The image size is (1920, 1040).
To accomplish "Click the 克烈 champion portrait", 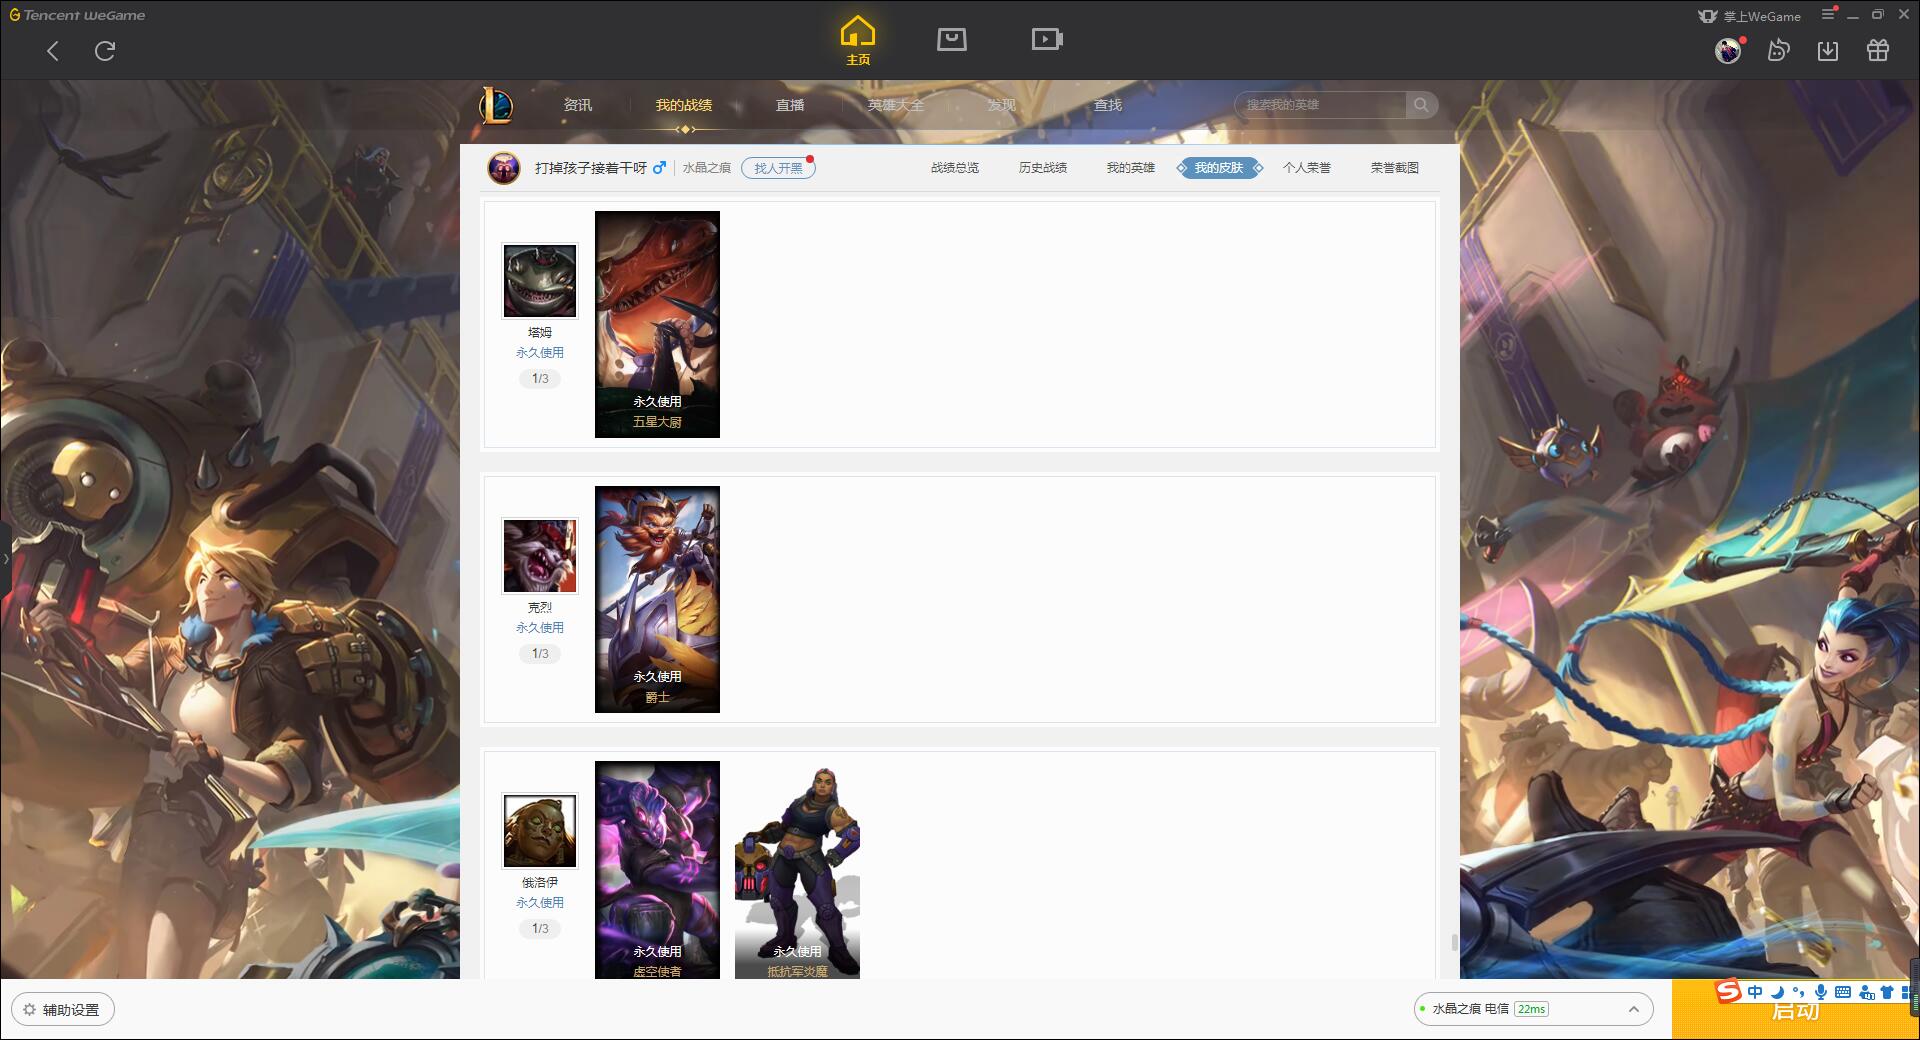I will pyautogui.click(x=540, y=556).
